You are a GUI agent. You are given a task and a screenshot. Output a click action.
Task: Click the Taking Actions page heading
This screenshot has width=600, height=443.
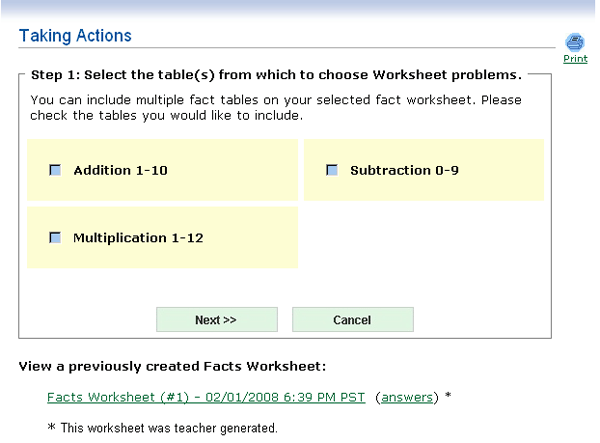pos(75,36)
